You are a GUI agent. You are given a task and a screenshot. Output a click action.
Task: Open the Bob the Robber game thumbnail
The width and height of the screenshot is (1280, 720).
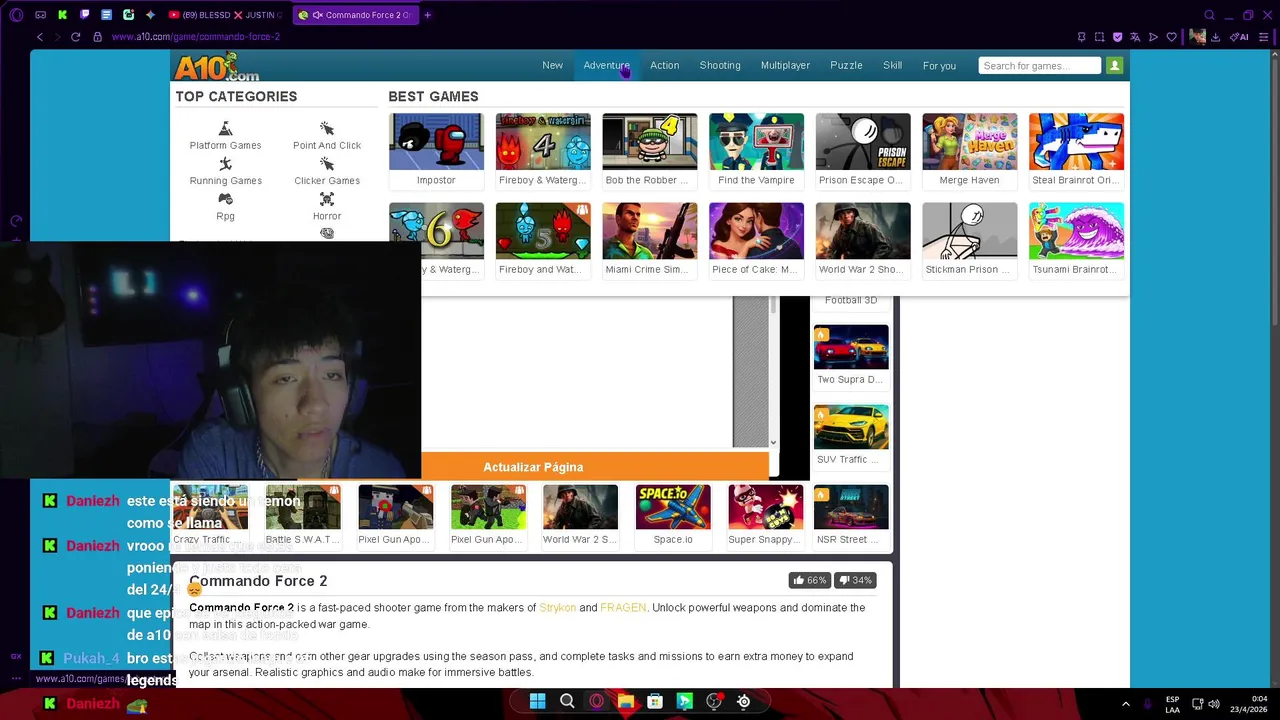click(x=649, y=142)
